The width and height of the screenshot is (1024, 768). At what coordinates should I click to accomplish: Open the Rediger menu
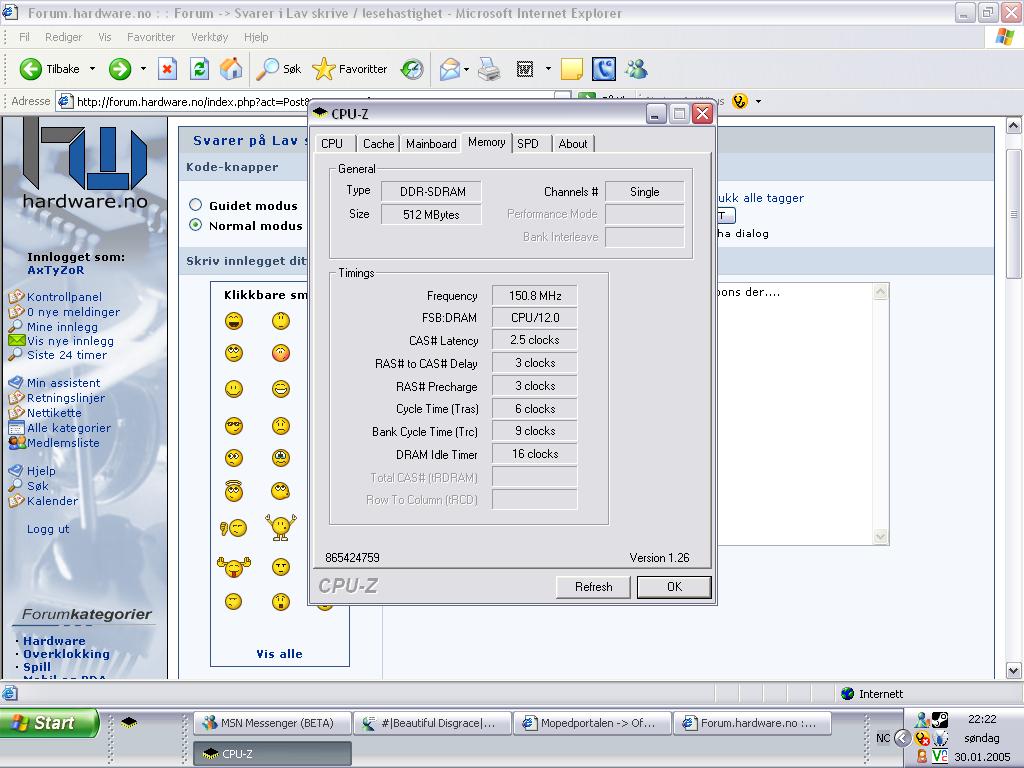coord(63,37)
